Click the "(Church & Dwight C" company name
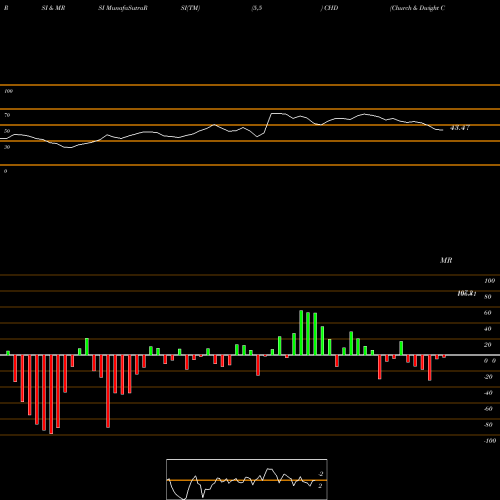Viewport: 500px width, 500px height. 417,8
